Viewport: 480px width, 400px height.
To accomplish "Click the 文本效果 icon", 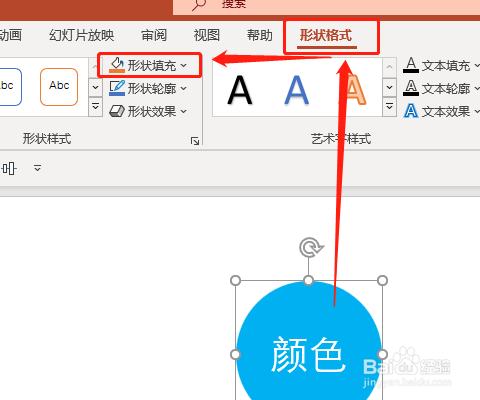I will 411,111.
